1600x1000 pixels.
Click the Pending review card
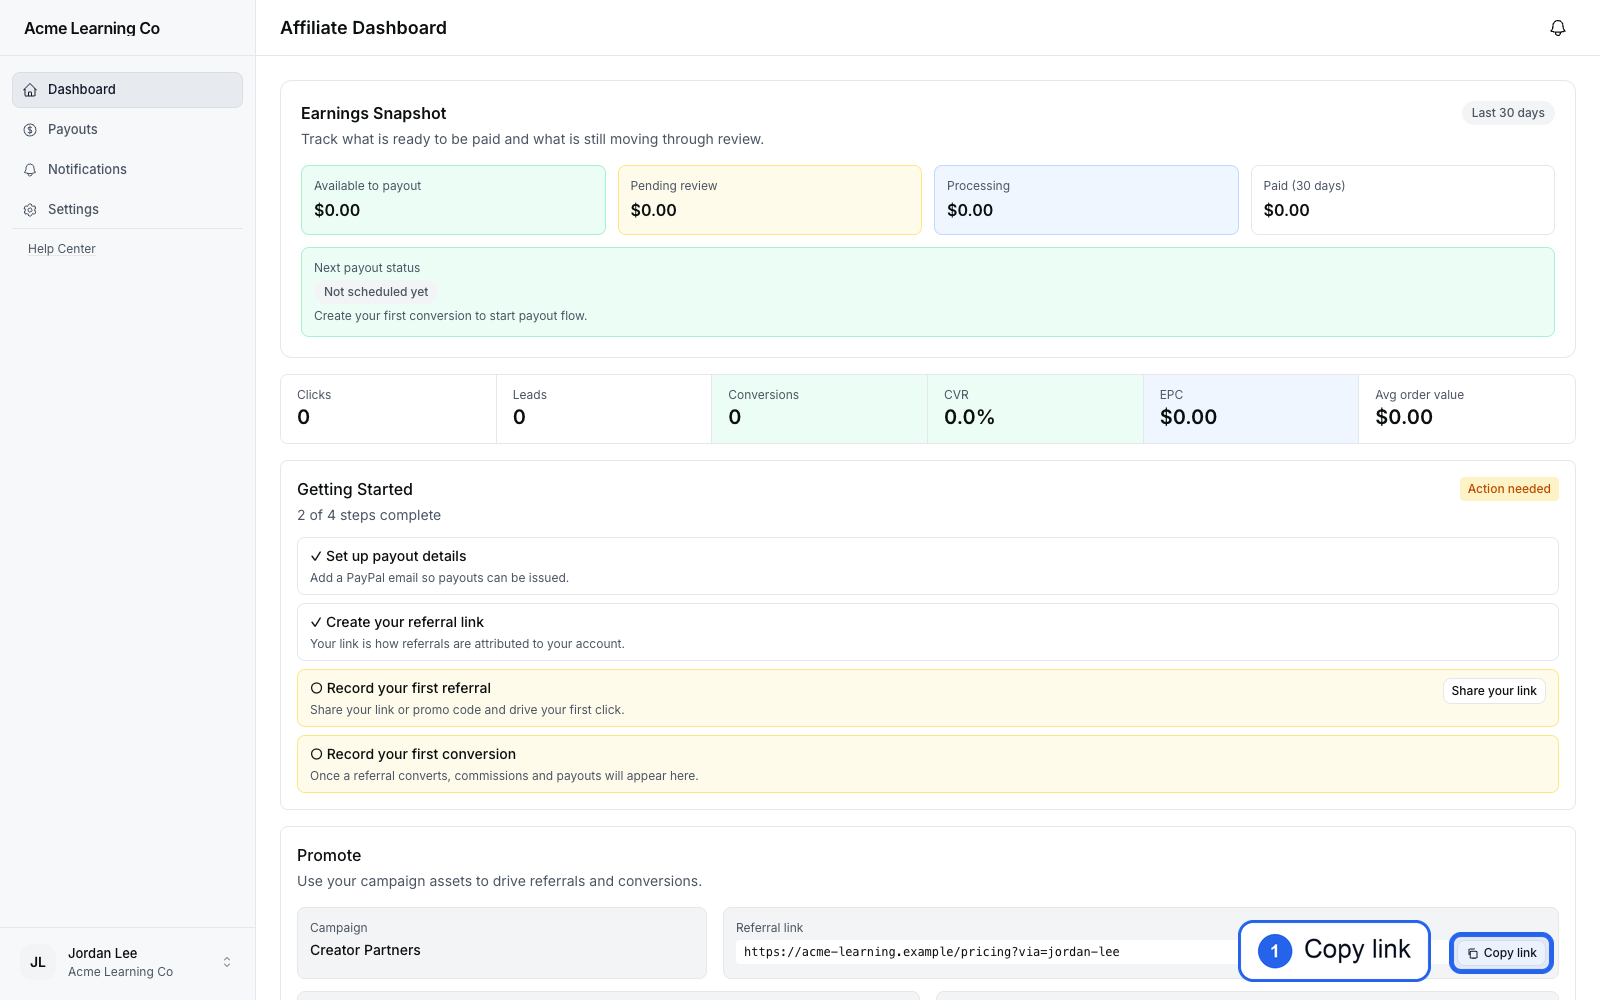pos(770,200)
